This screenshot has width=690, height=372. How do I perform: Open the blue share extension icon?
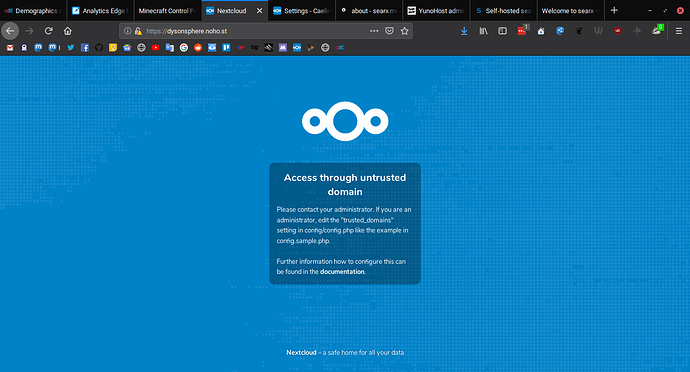(x=560, y=31)
